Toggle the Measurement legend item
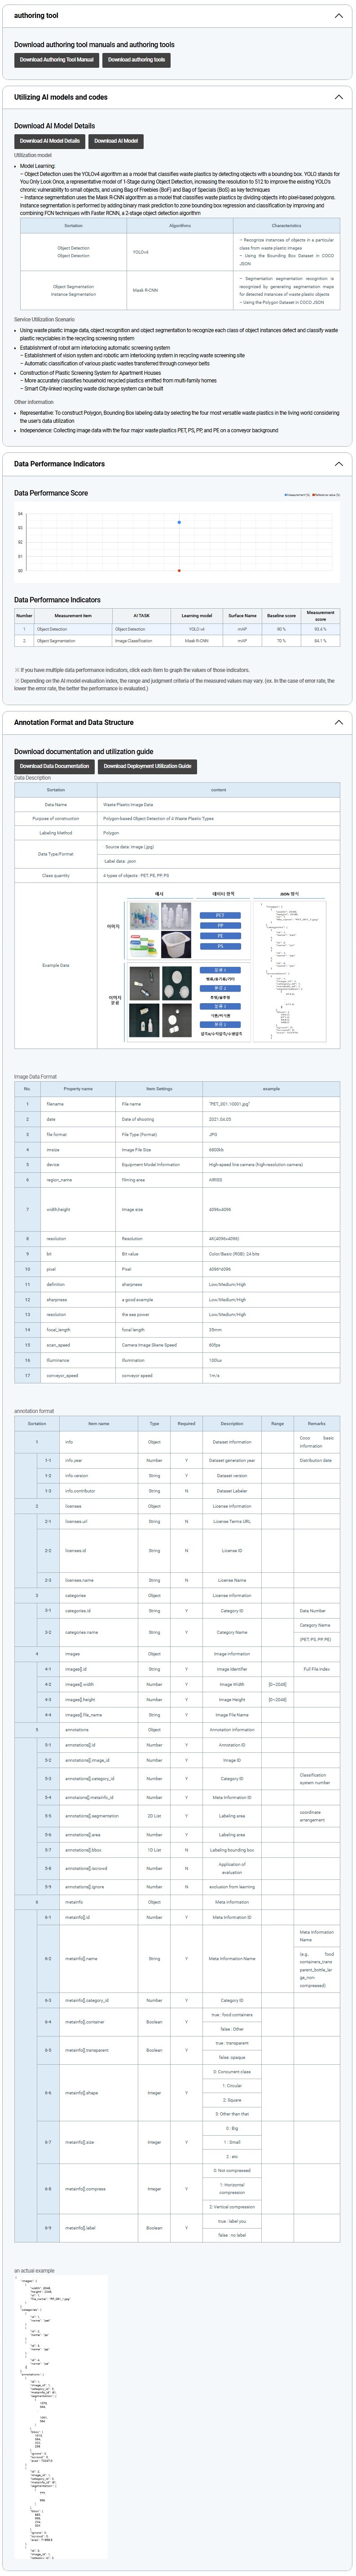Image resolution: width=356 pixels, height=2576 pixels. pos(297,494)
